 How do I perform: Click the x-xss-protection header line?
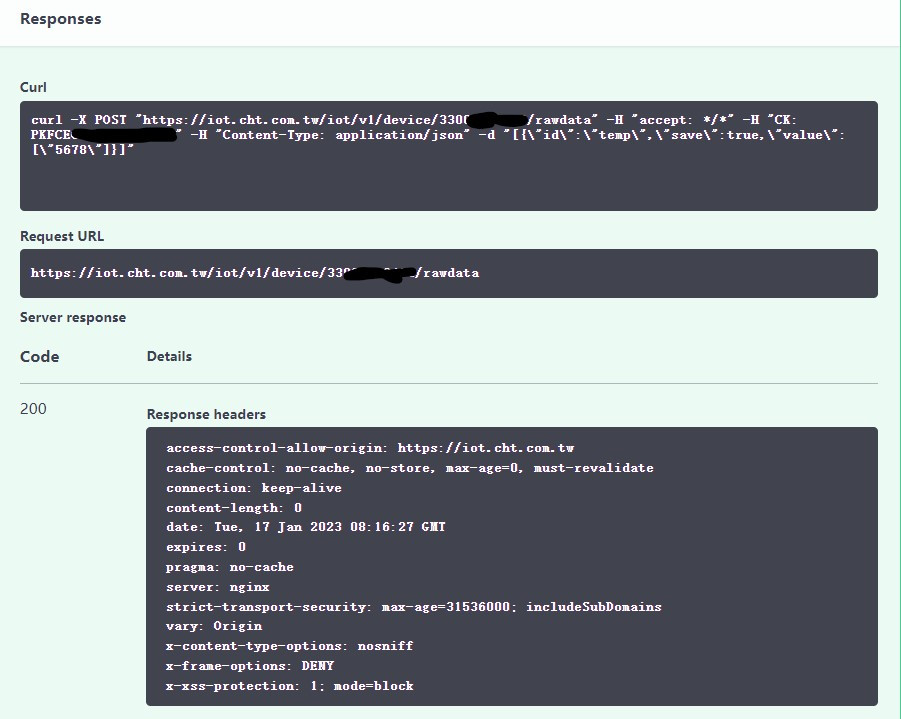(x=290, y=686)
